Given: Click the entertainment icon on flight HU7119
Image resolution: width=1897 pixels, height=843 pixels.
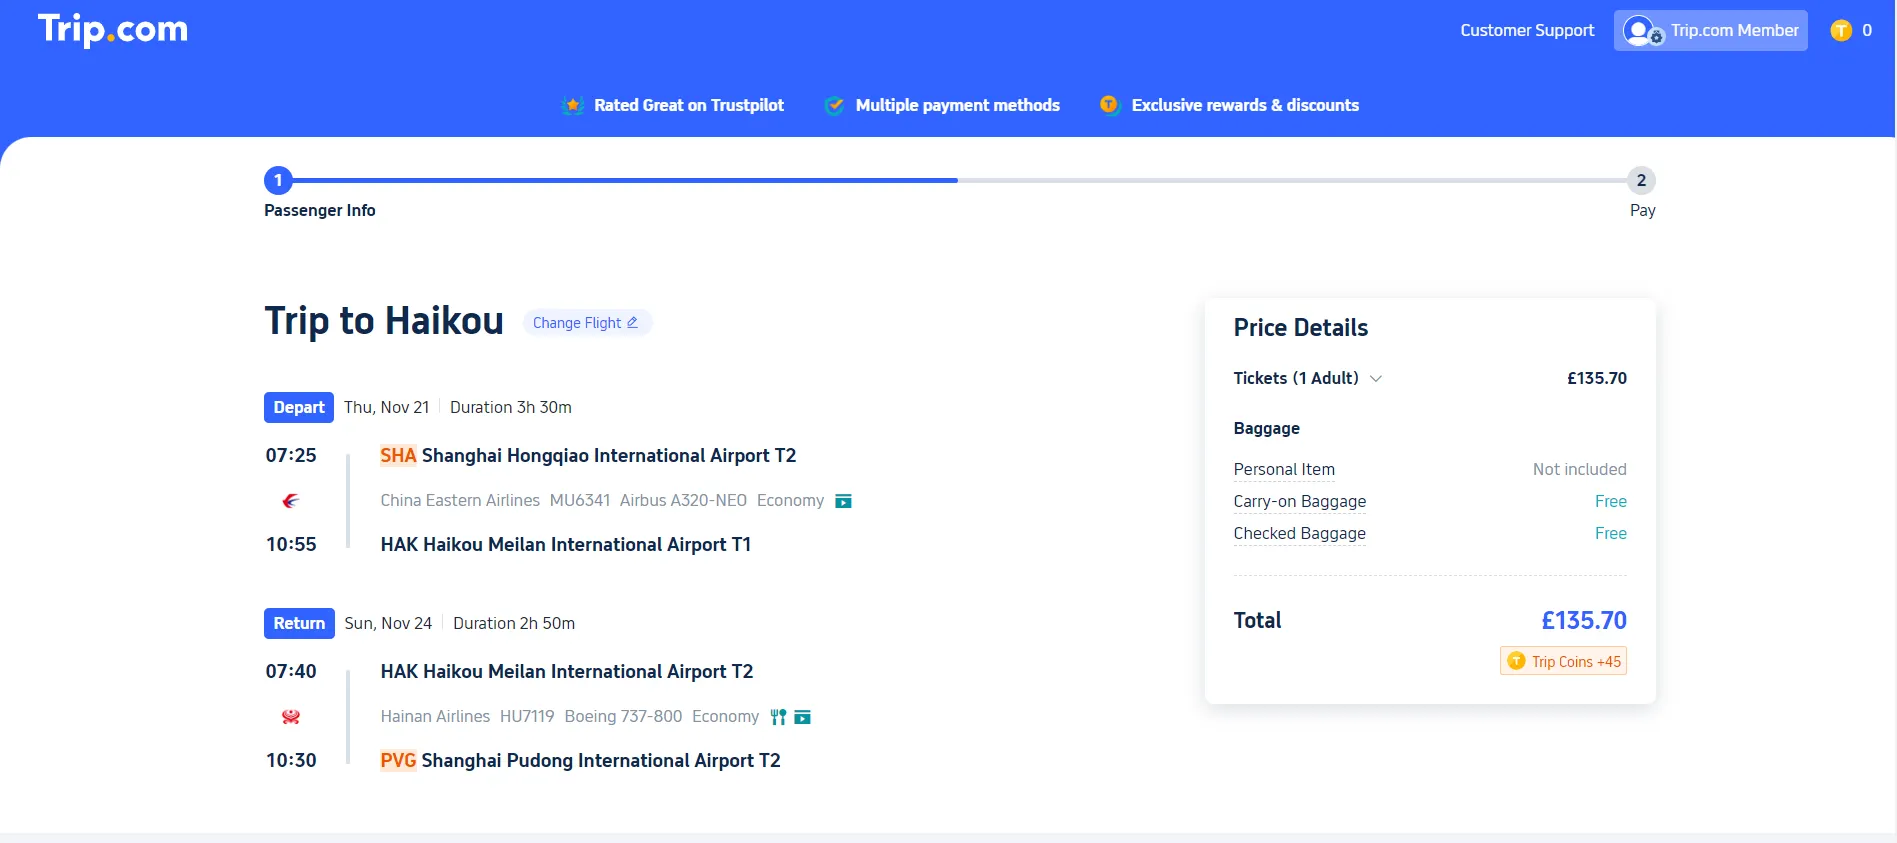Looking at the screenshot, I should pyautogui.click(x=802, y=717).
